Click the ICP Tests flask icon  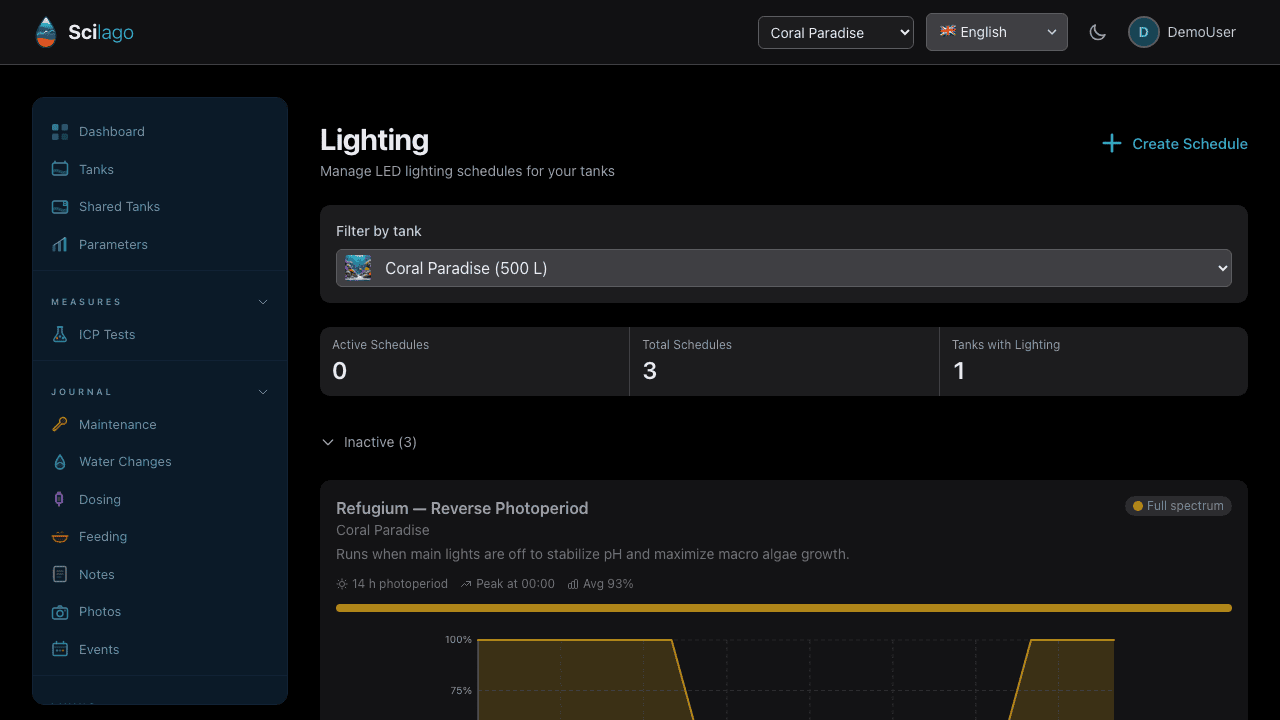point(60,335)
